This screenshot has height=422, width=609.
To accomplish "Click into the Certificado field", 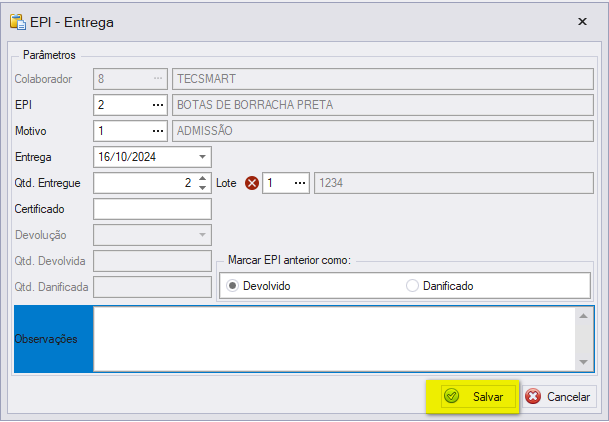I will tap(152, 209).
